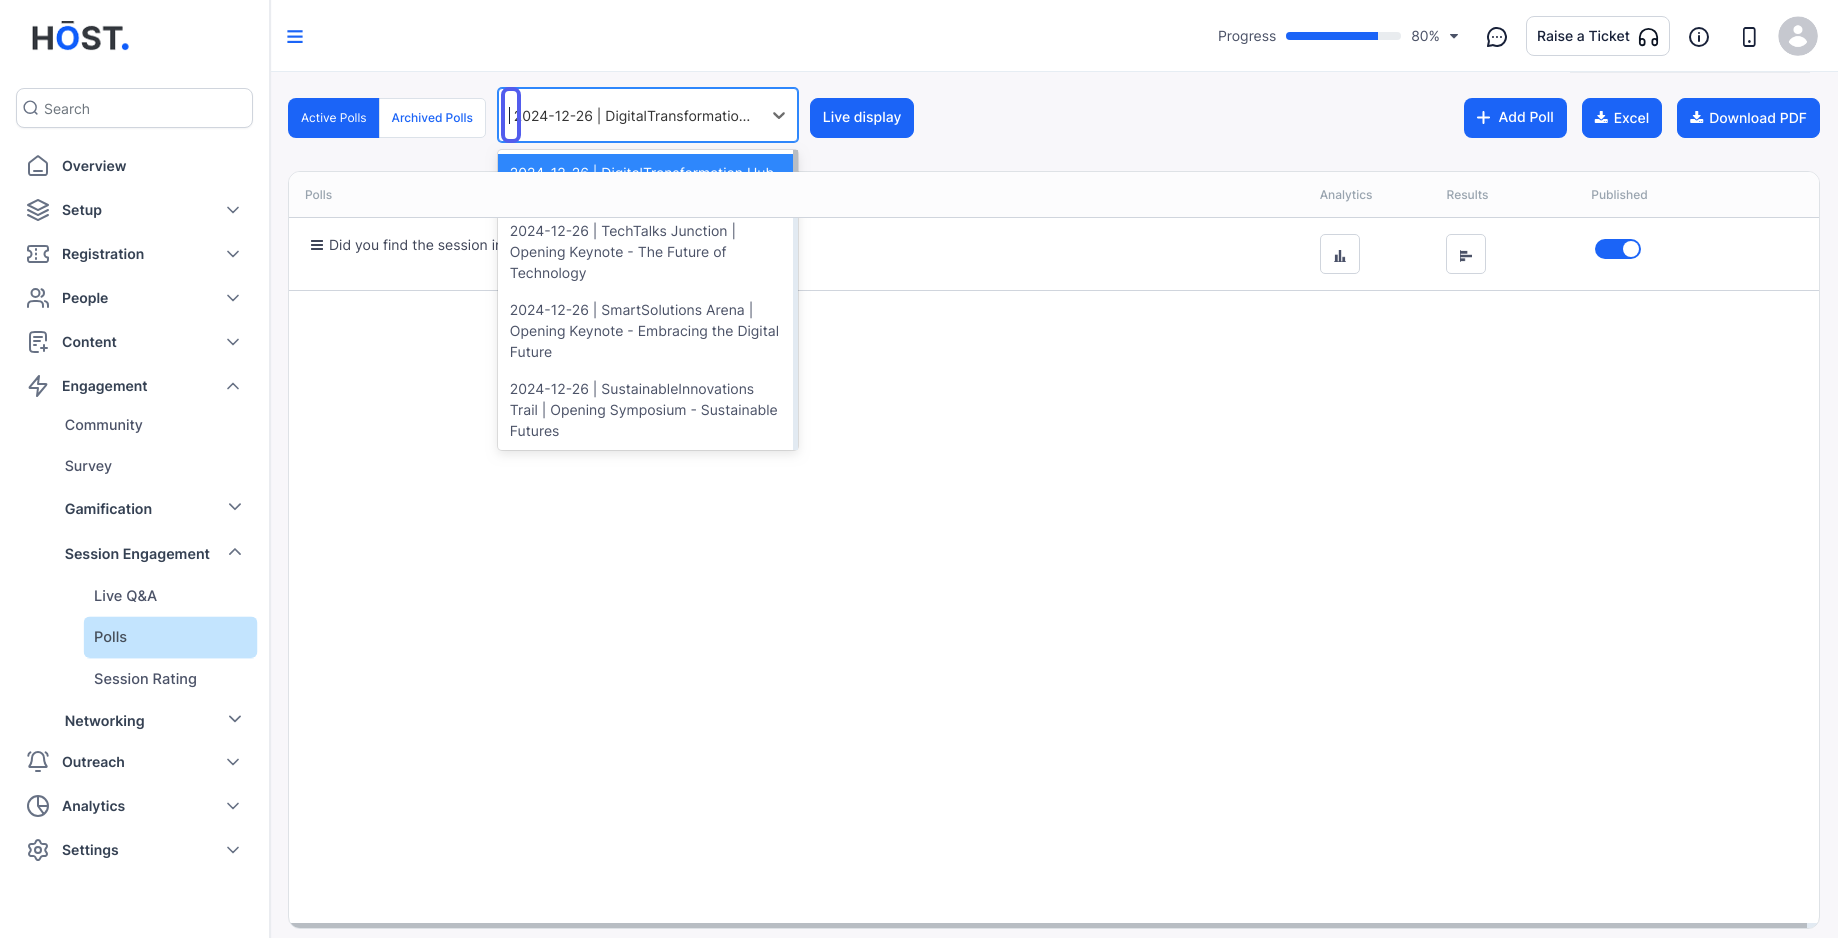Collapse the Engagement menu chevron
The image size is (1838, 938).
233,386
